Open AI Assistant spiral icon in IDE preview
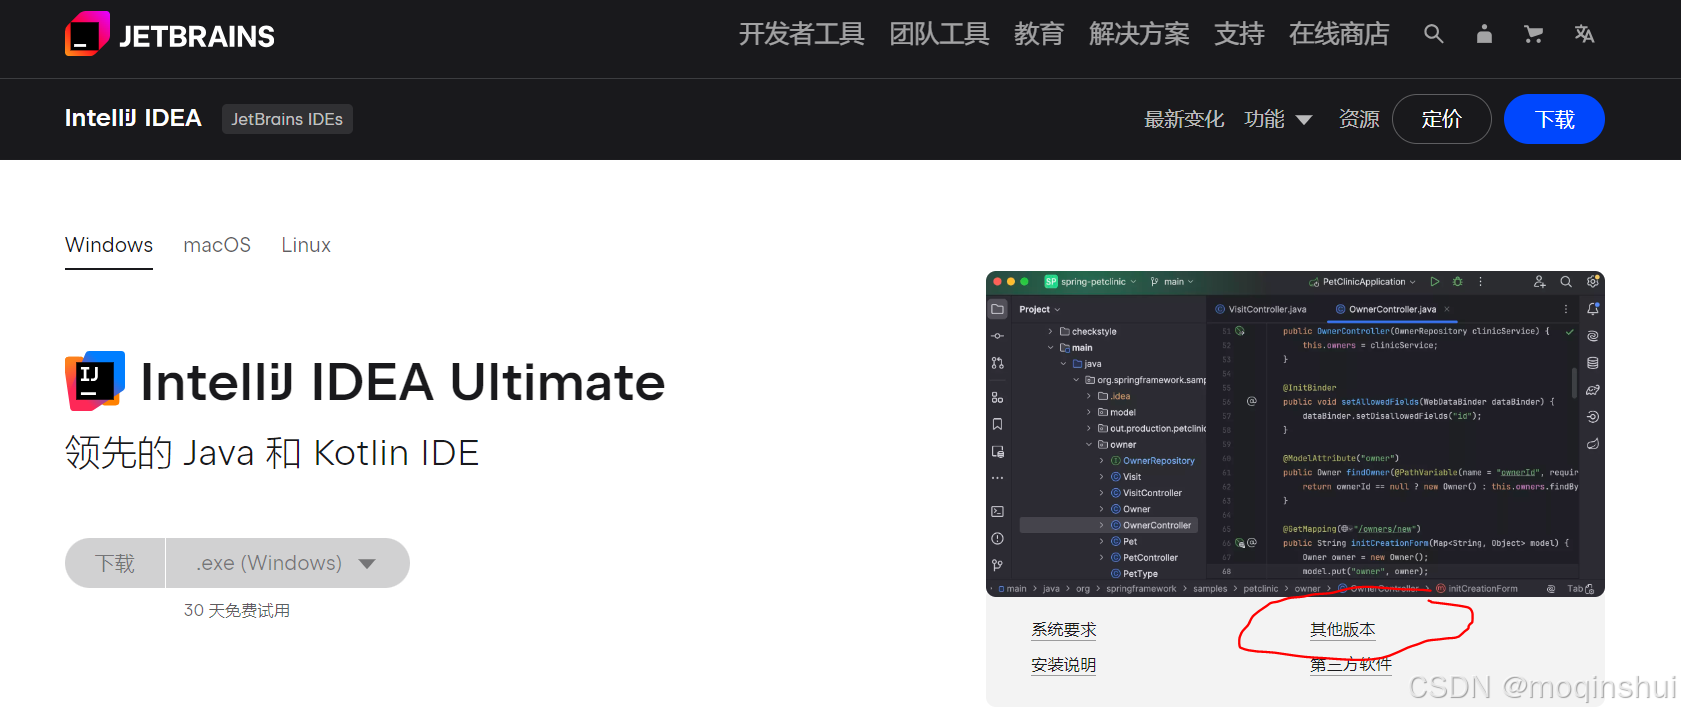Image resolution: width=1681 pixels, height=717 pixels. (1593, 336)
